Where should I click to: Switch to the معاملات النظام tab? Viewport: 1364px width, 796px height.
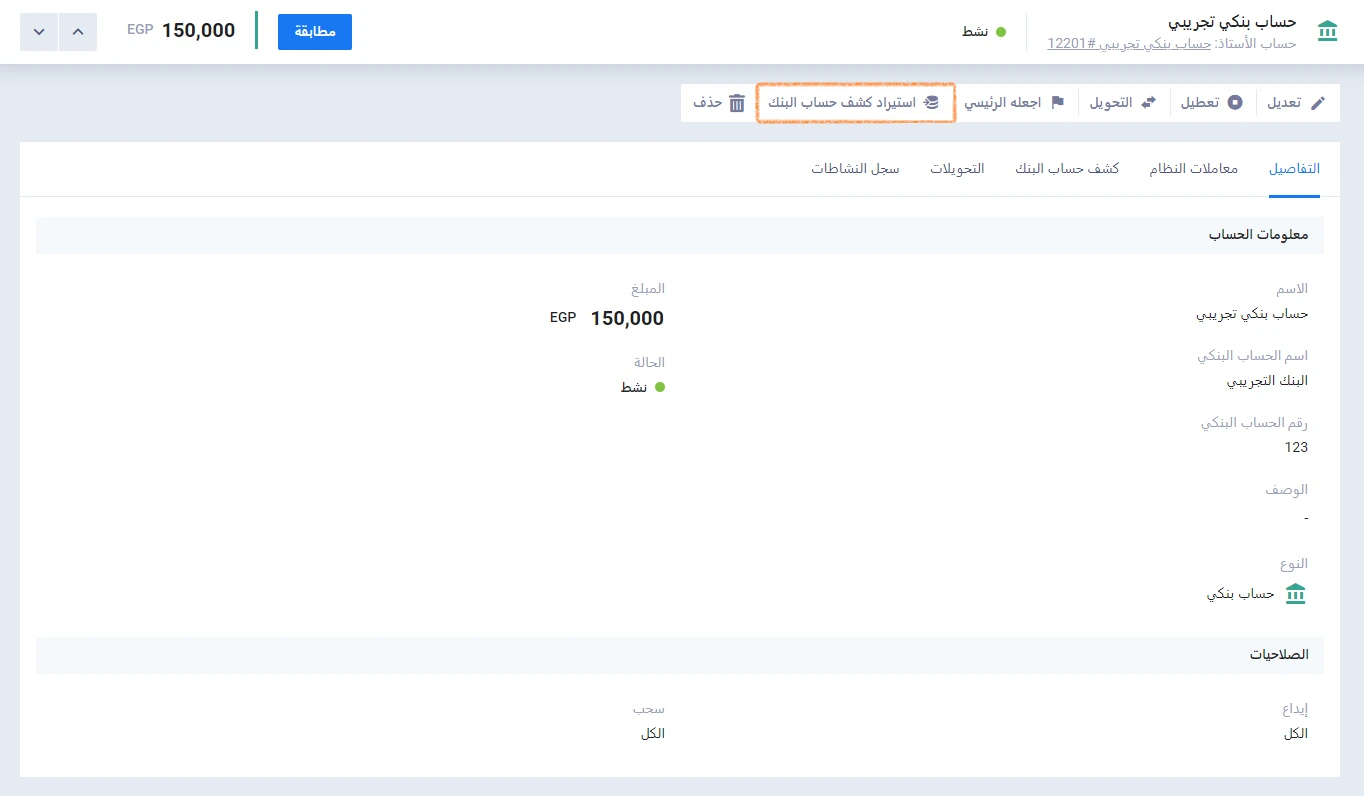[1193, 169]
